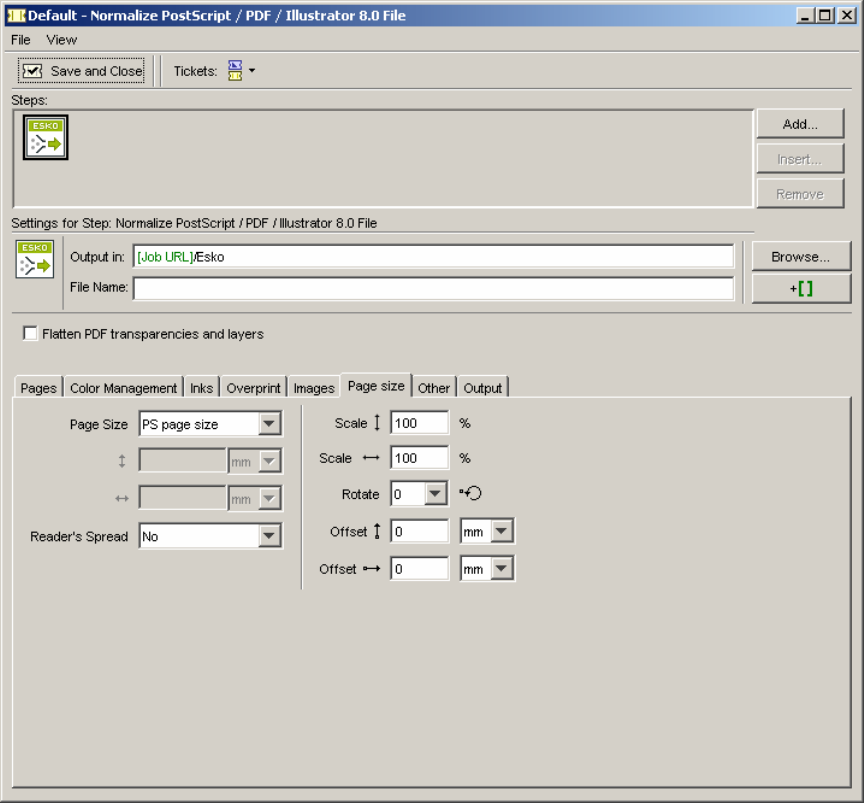This screenshot has width=864, height=803.
Task: Change vertical Offset unit dropdown
Action: [502, 532]
